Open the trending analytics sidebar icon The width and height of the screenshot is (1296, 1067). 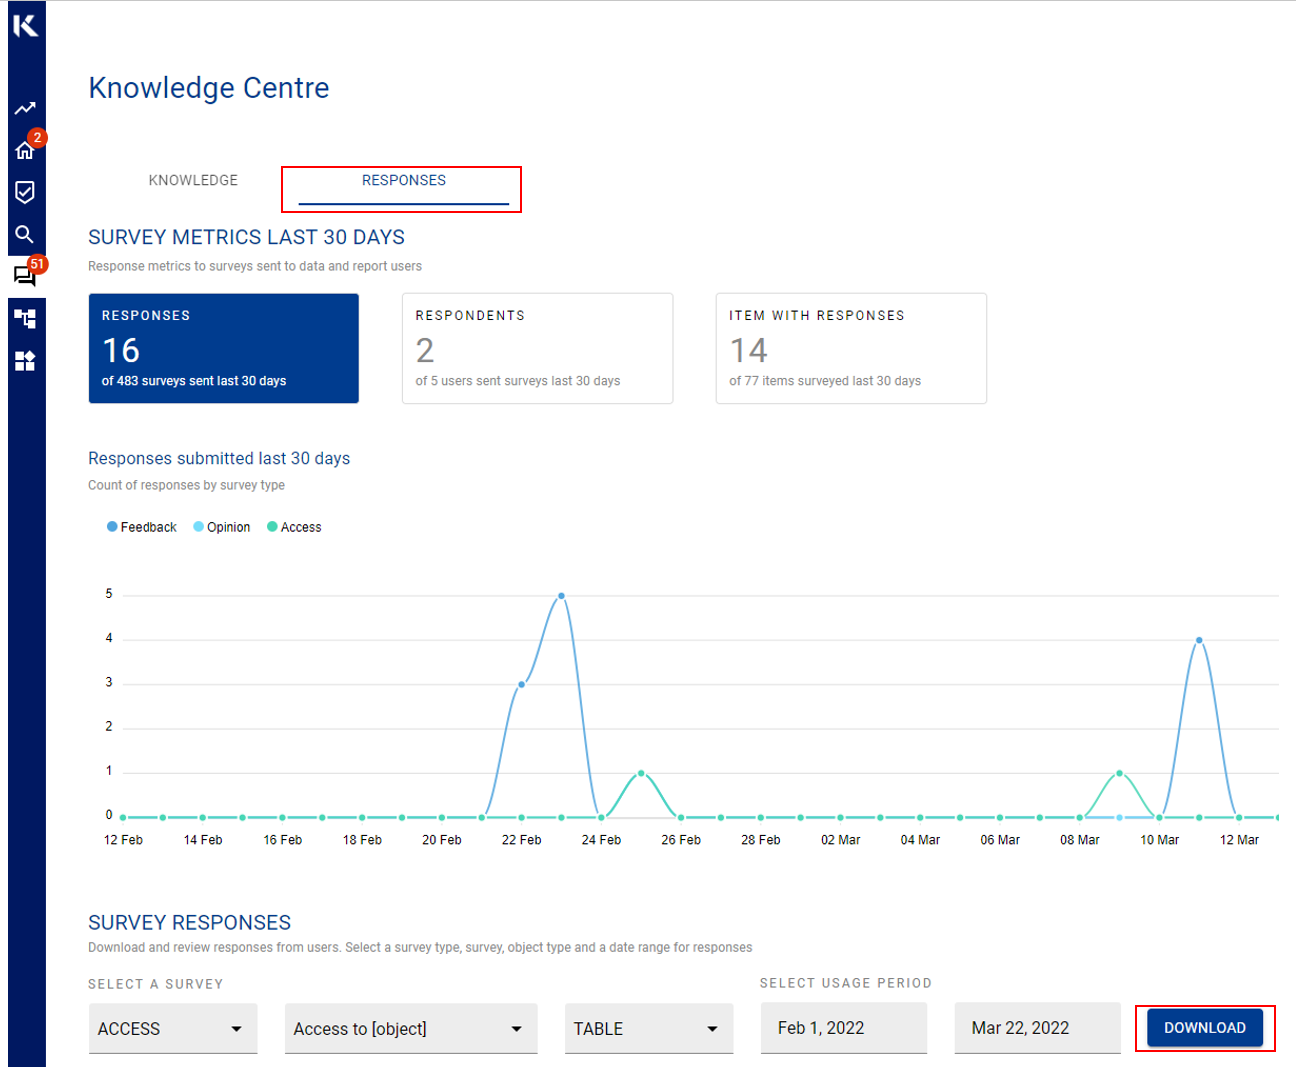tap(25, 108)
